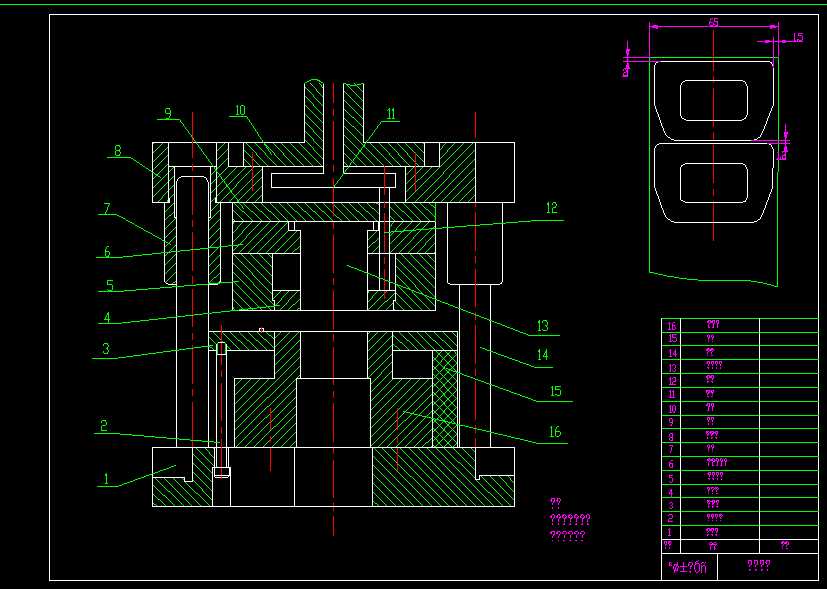
Task: Select the upper inner rounded rectangle cutout
Action: point(714,100)
